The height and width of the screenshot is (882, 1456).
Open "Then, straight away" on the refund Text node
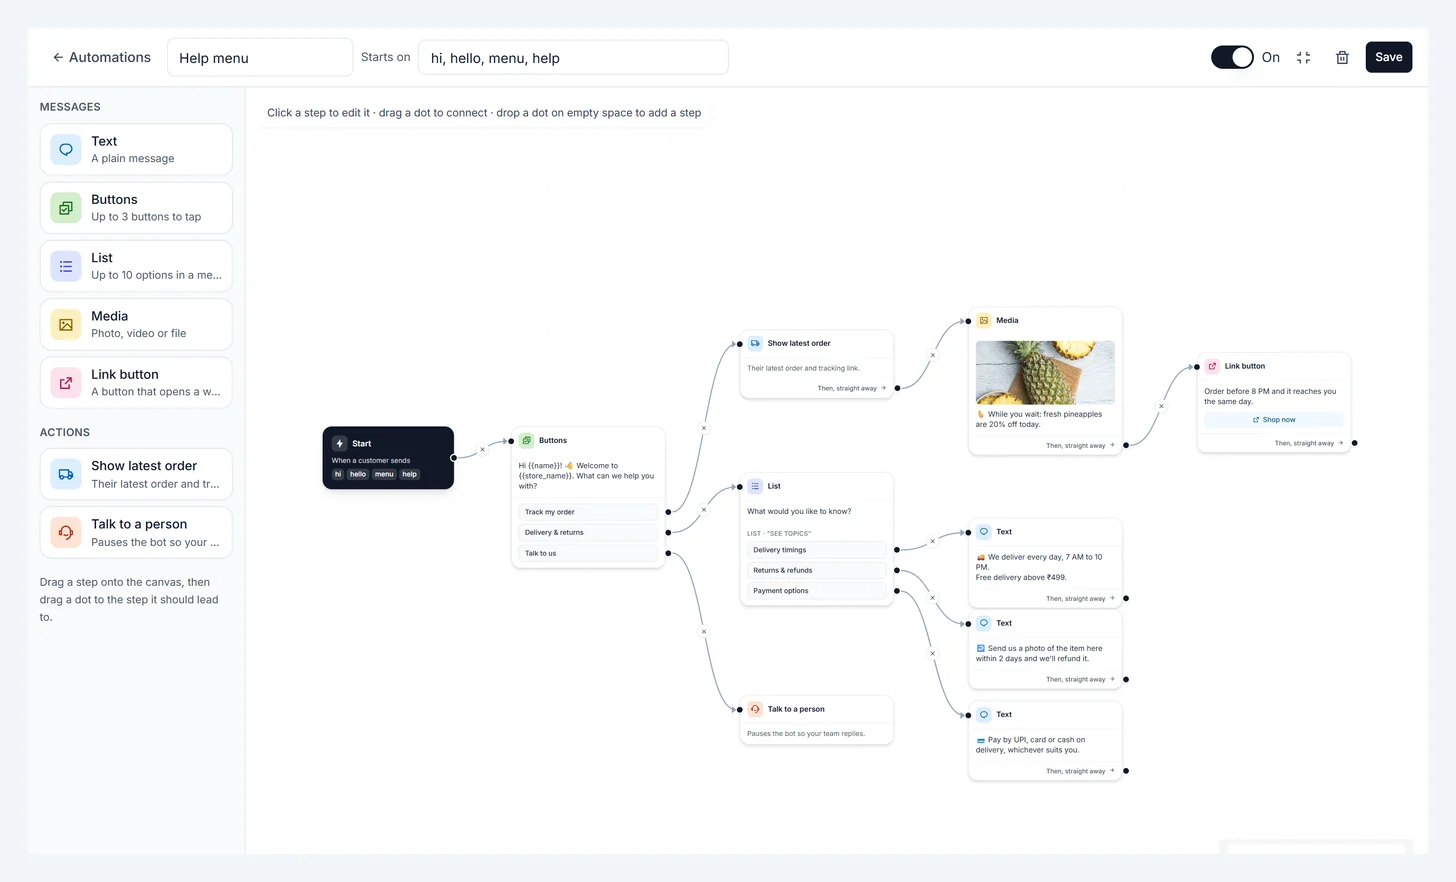coord(1080,679)
